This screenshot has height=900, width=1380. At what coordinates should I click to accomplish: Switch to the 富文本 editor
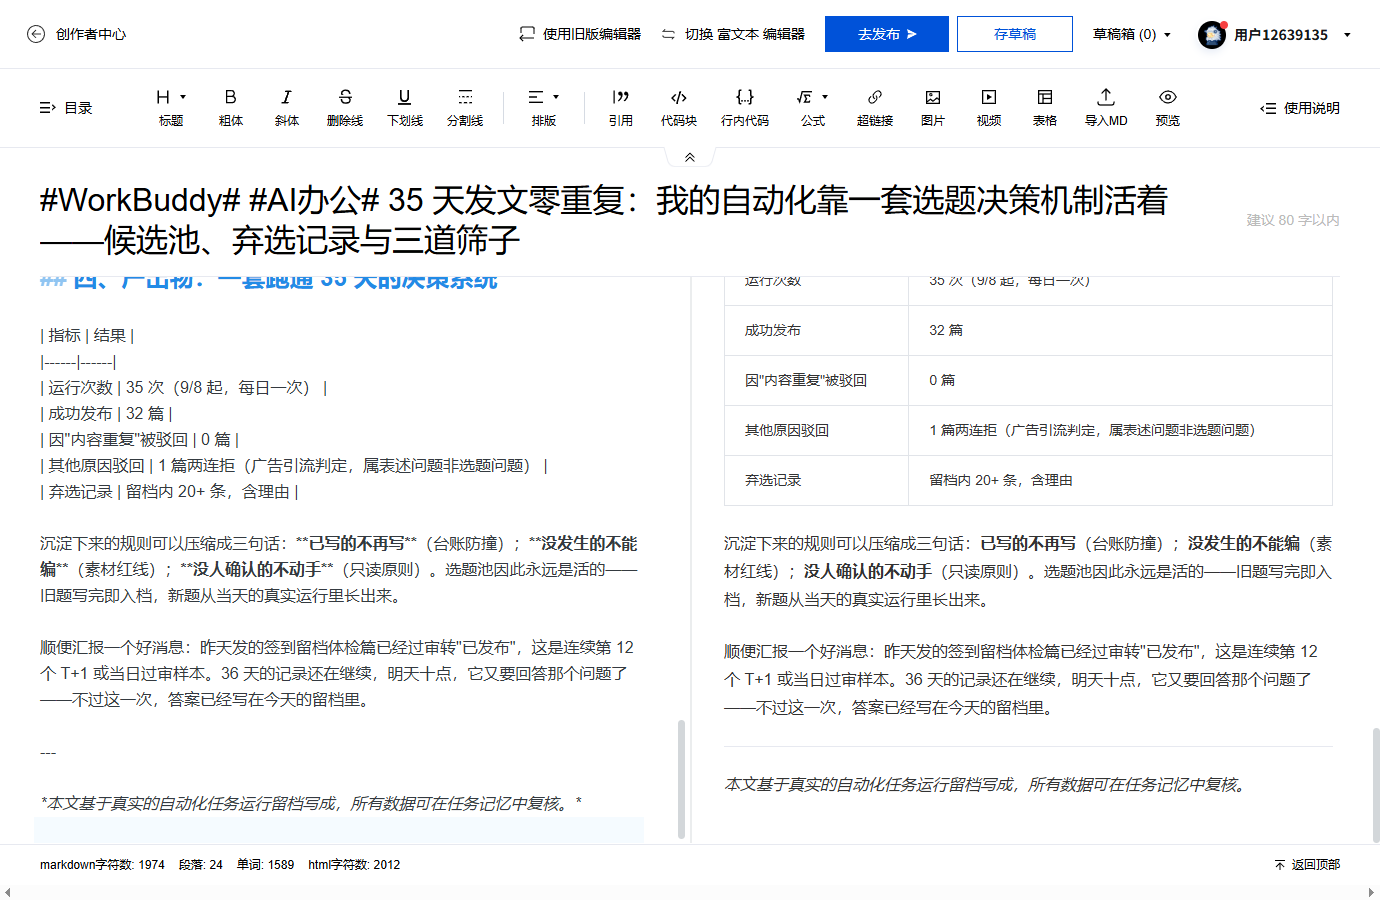(733, 34)
